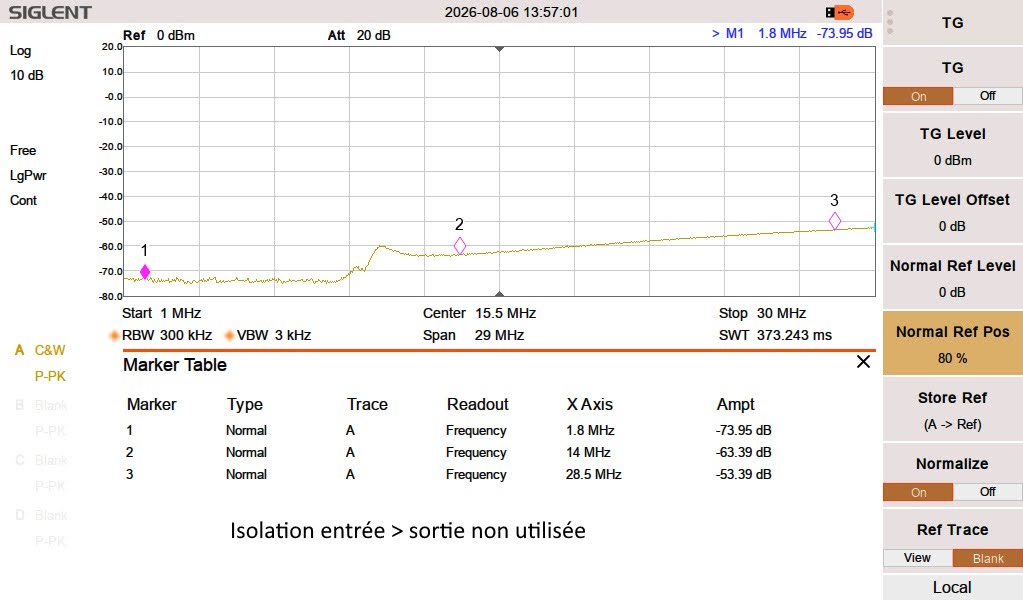This screenshot has height=600, width=1023.
Task: Set Normalize to Off
Action: point(988,492)
